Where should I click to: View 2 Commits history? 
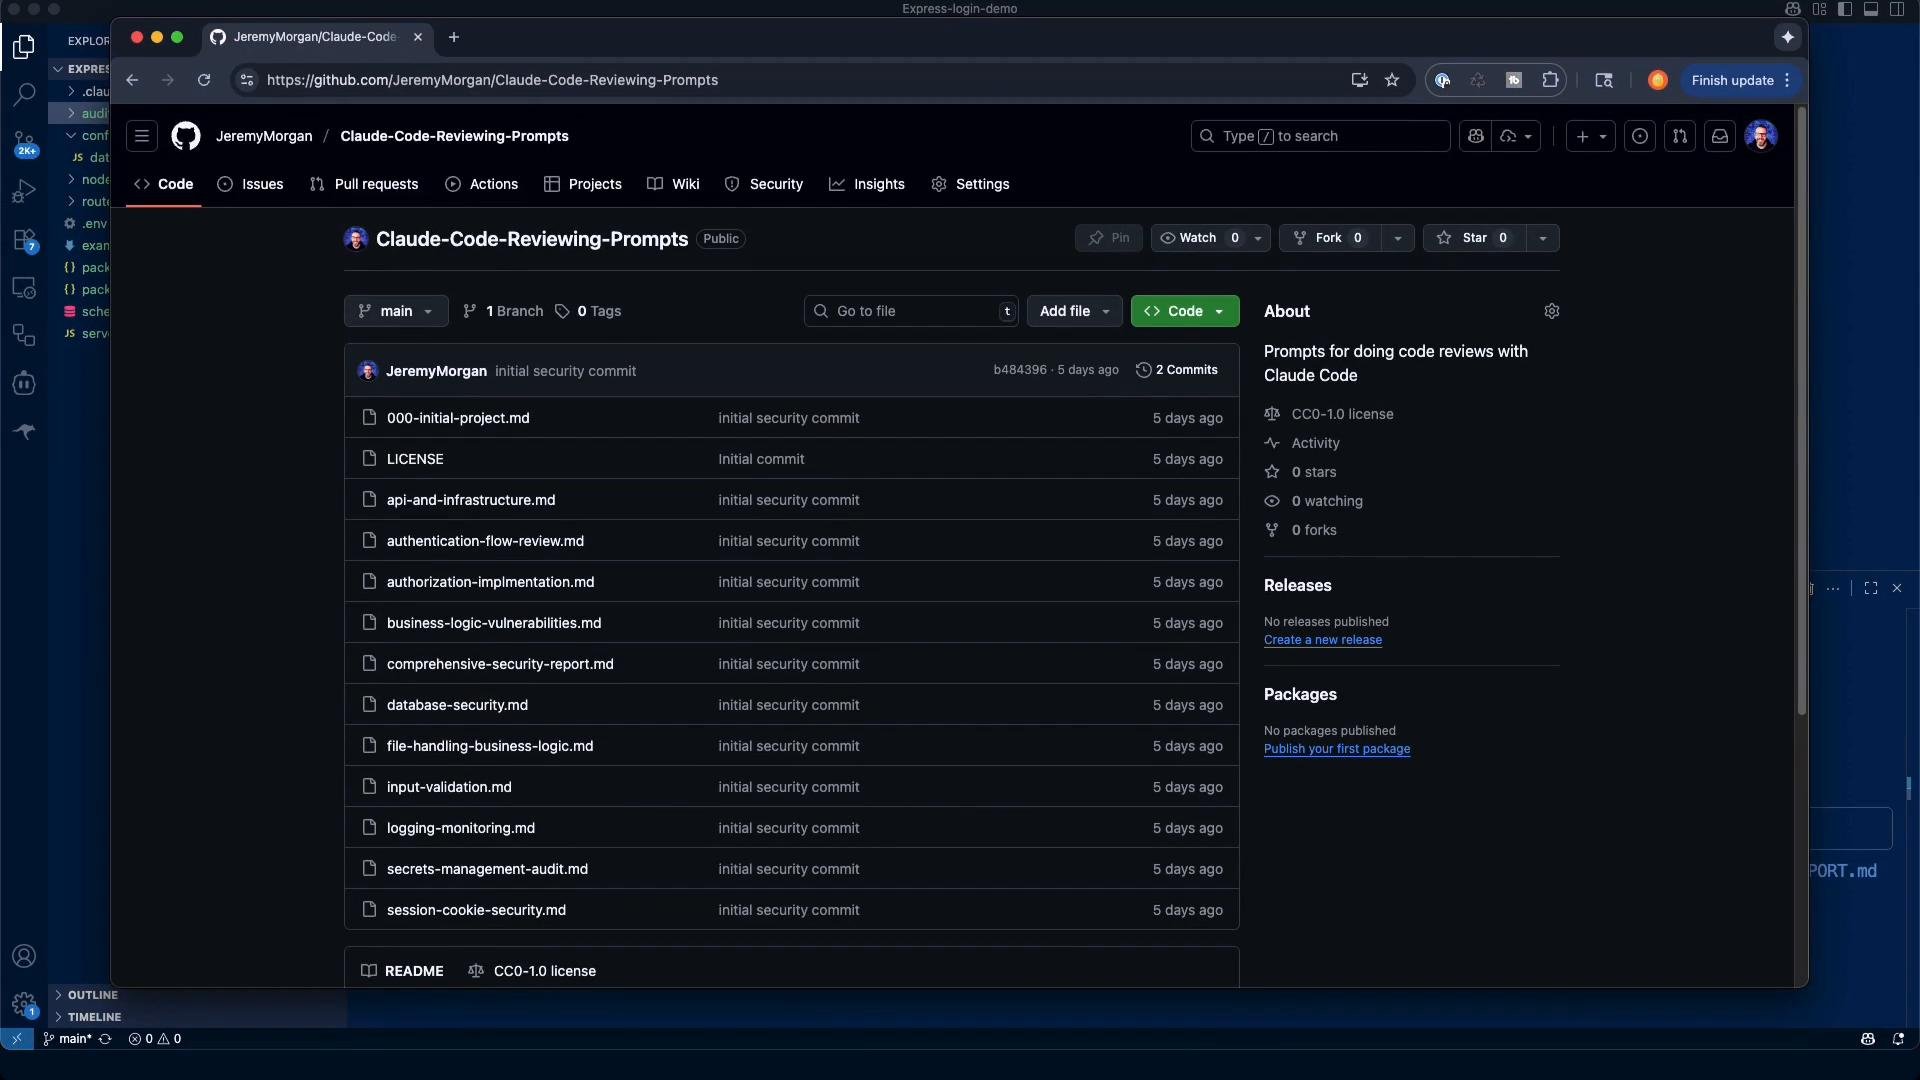(1177, 370)
